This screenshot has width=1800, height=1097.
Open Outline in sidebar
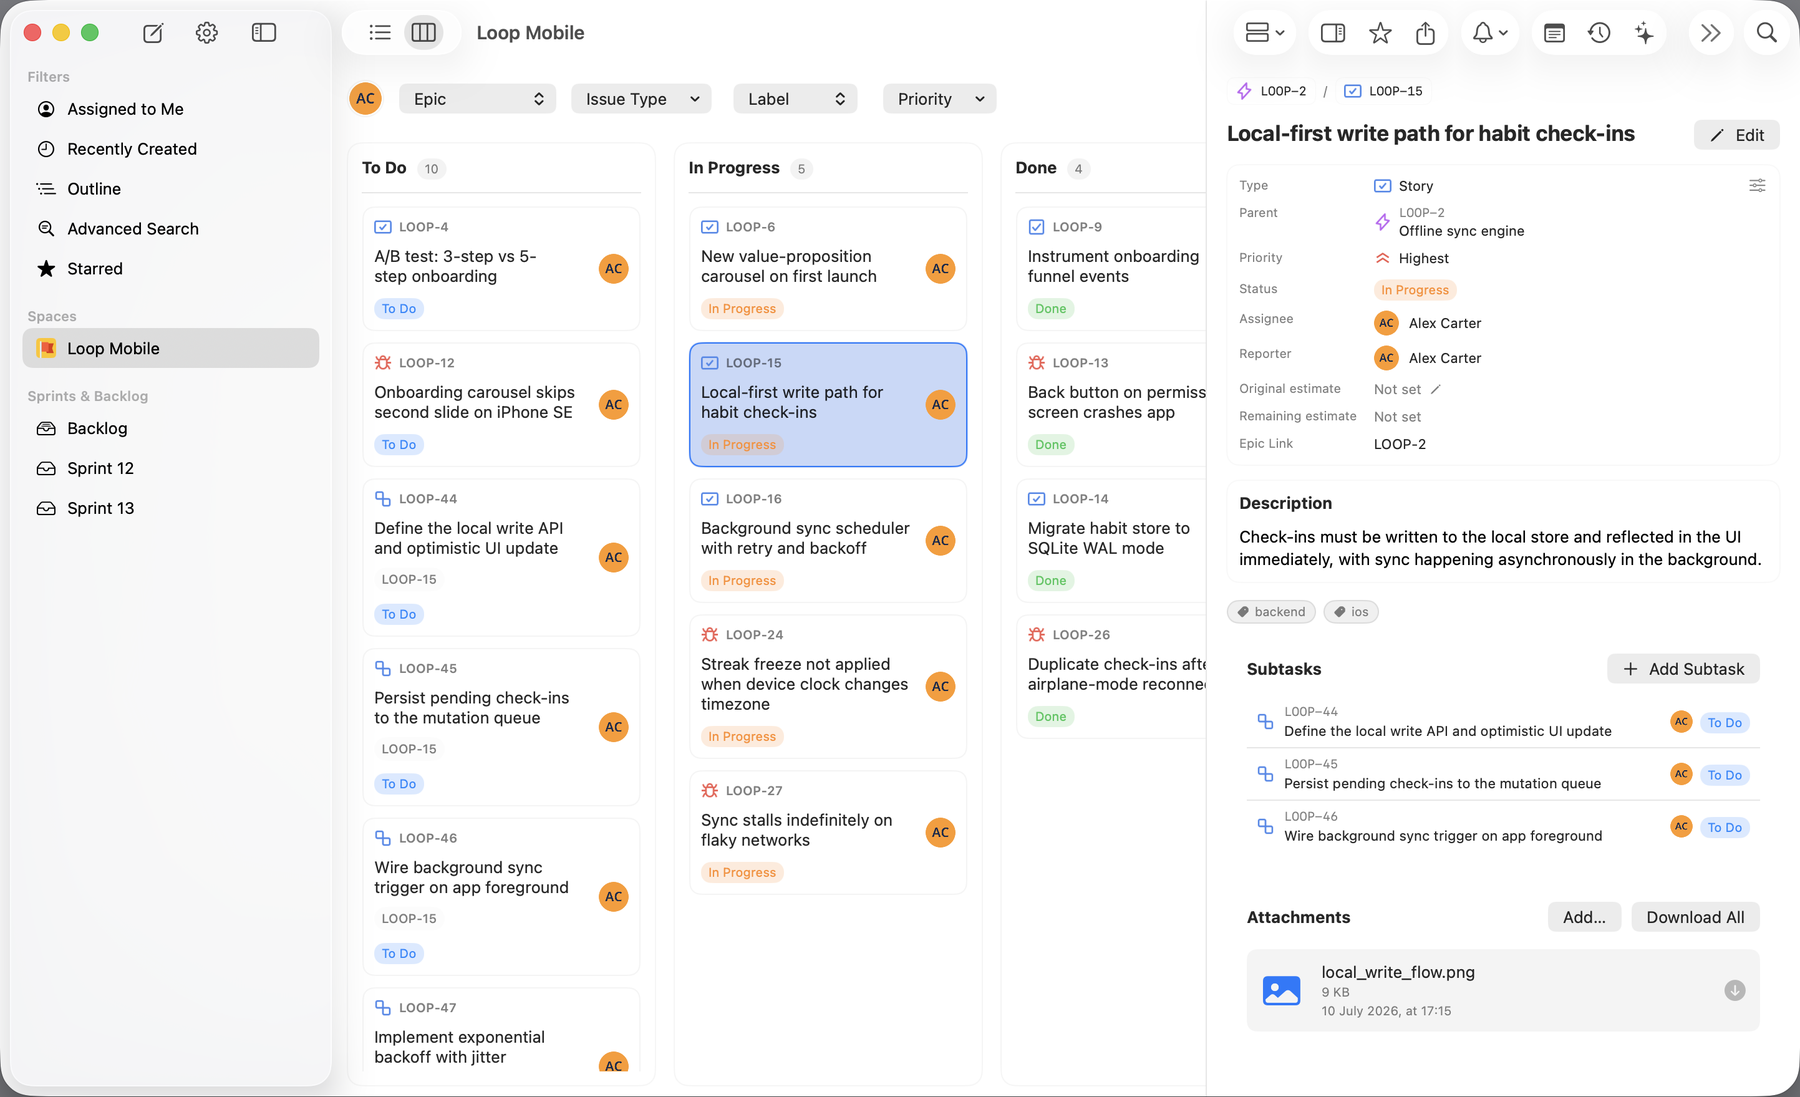pyautogui.click(x=171, y=189)
